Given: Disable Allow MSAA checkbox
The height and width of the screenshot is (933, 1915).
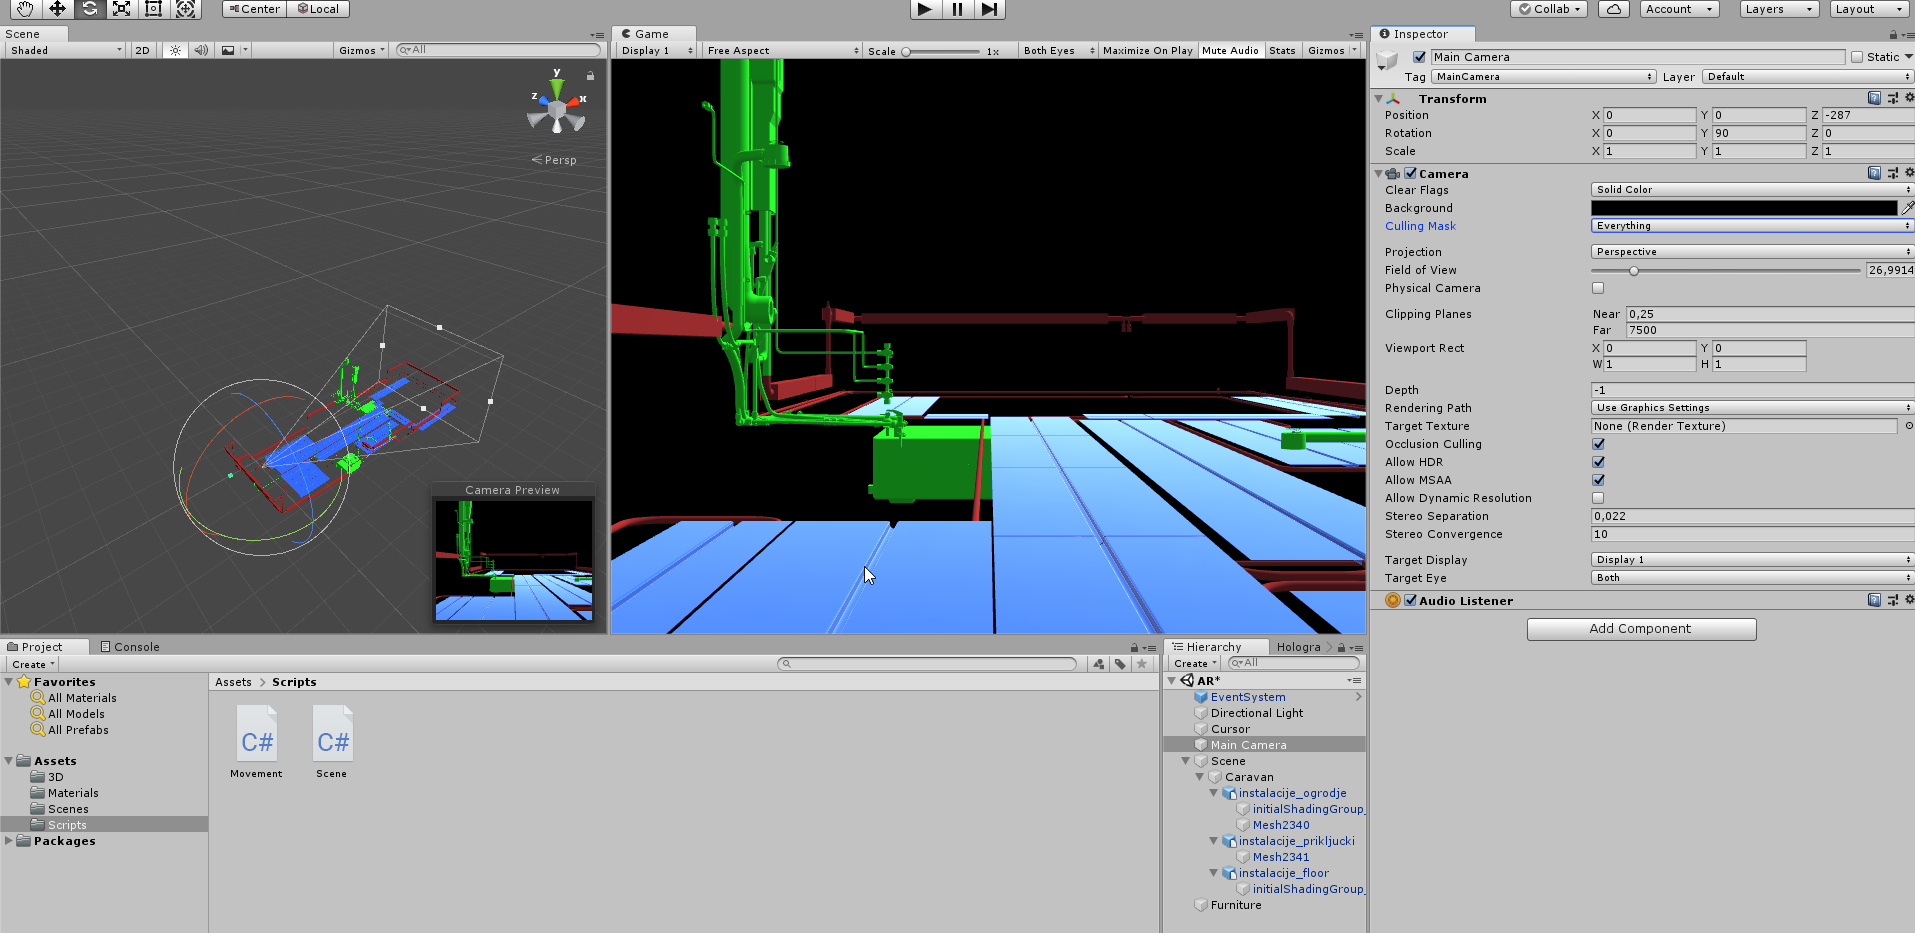Looking at the screenshot, I should (1598, 480).
